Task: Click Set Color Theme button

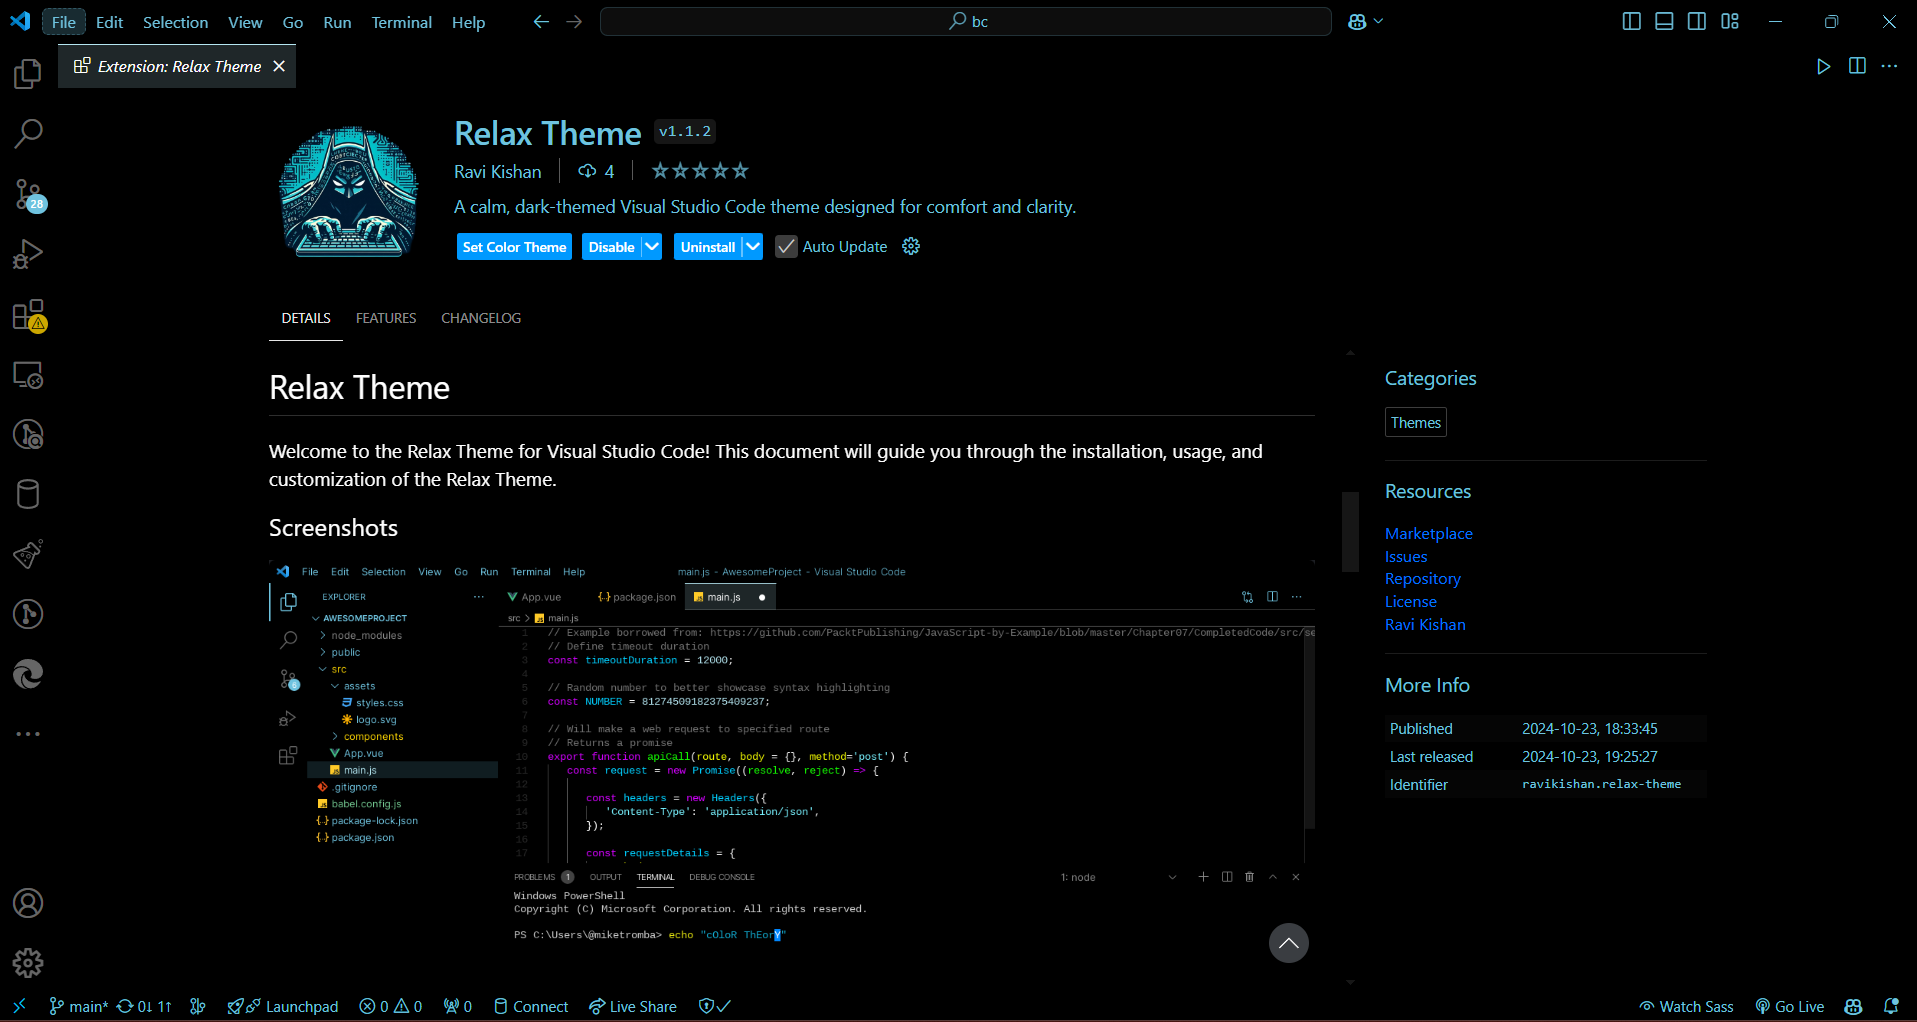Action: (514, 247)
